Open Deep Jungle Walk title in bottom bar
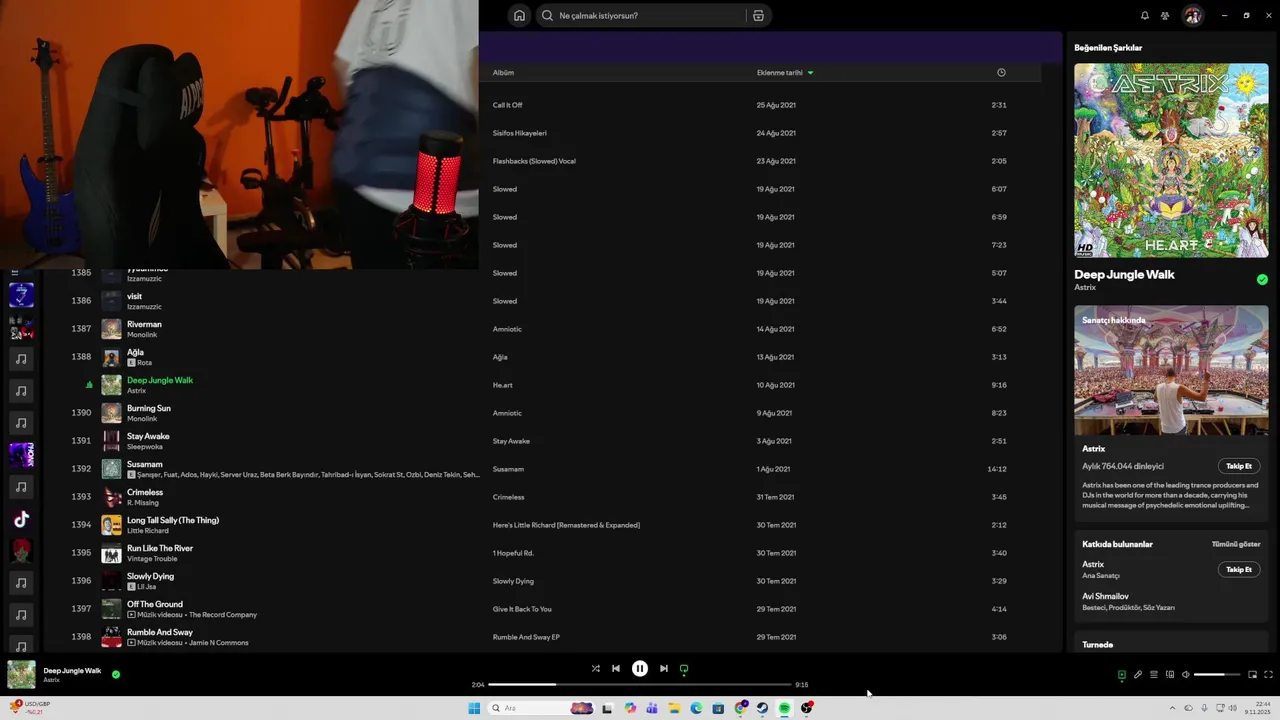 tap(72, 670)
